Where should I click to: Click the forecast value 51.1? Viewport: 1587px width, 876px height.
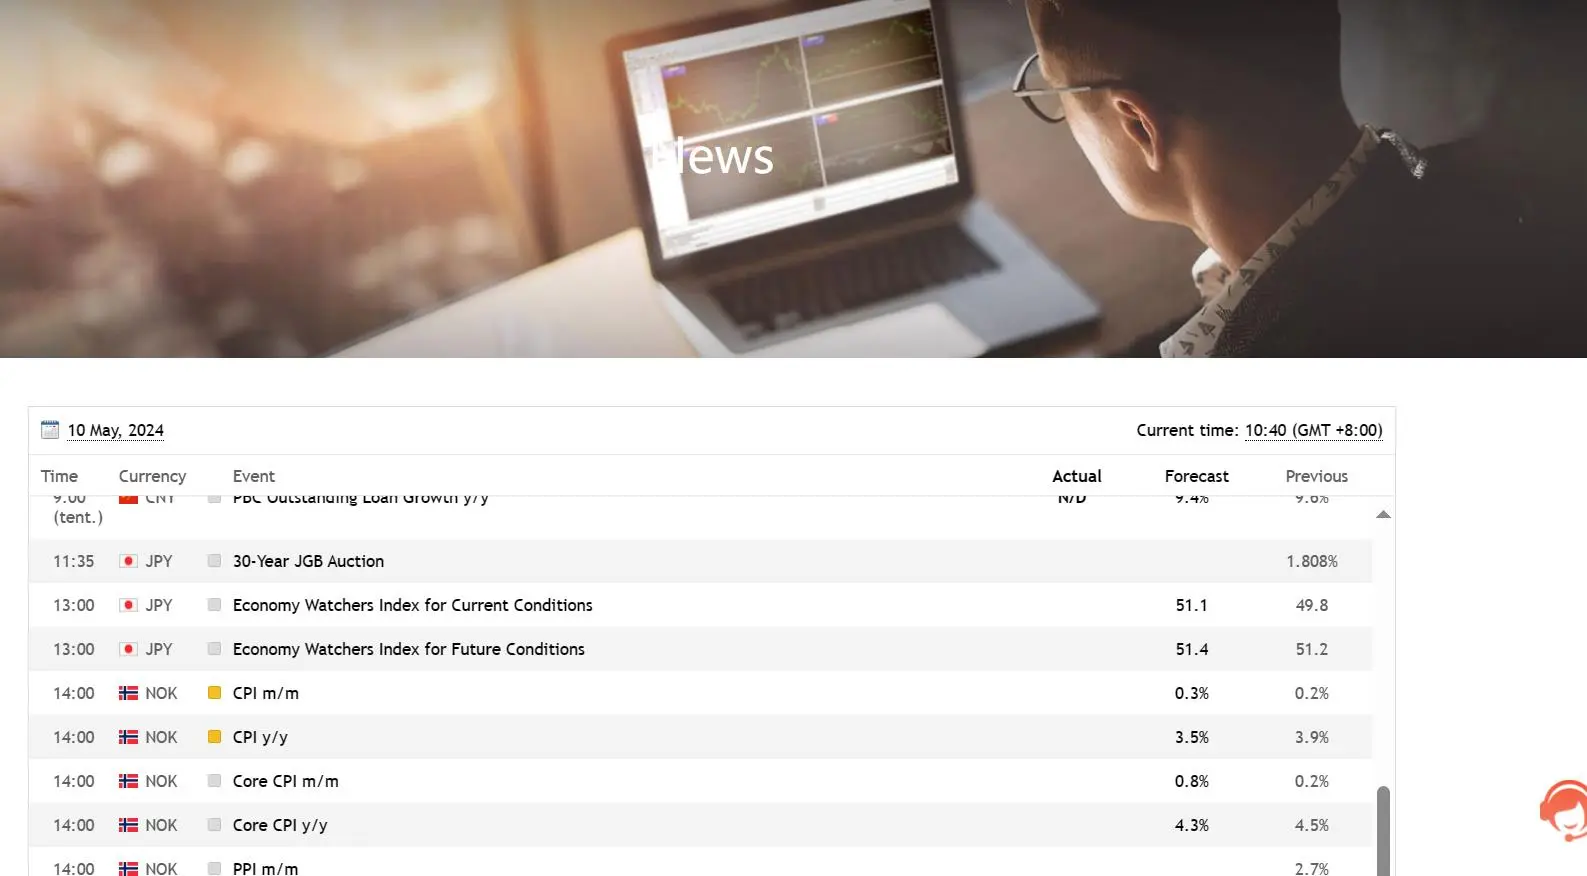click(x=1192, y=605)
